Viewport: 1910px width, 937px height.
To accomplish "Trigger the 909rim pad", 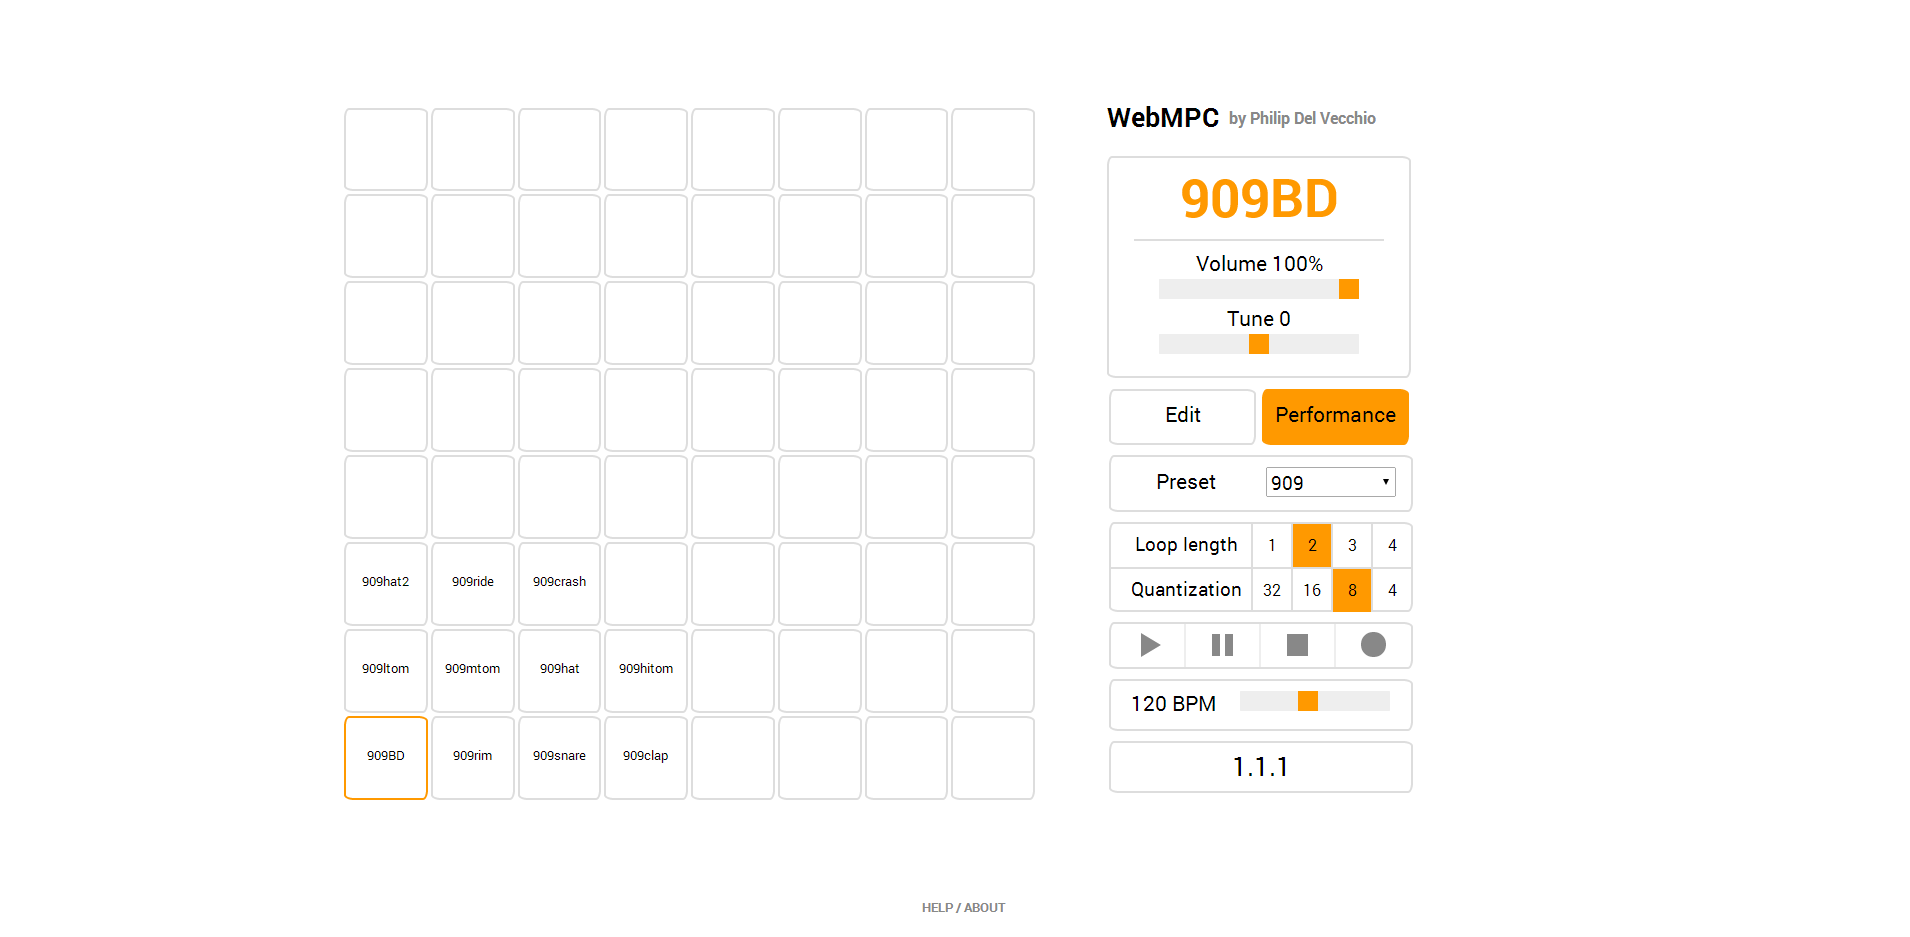I will (473, 757).
